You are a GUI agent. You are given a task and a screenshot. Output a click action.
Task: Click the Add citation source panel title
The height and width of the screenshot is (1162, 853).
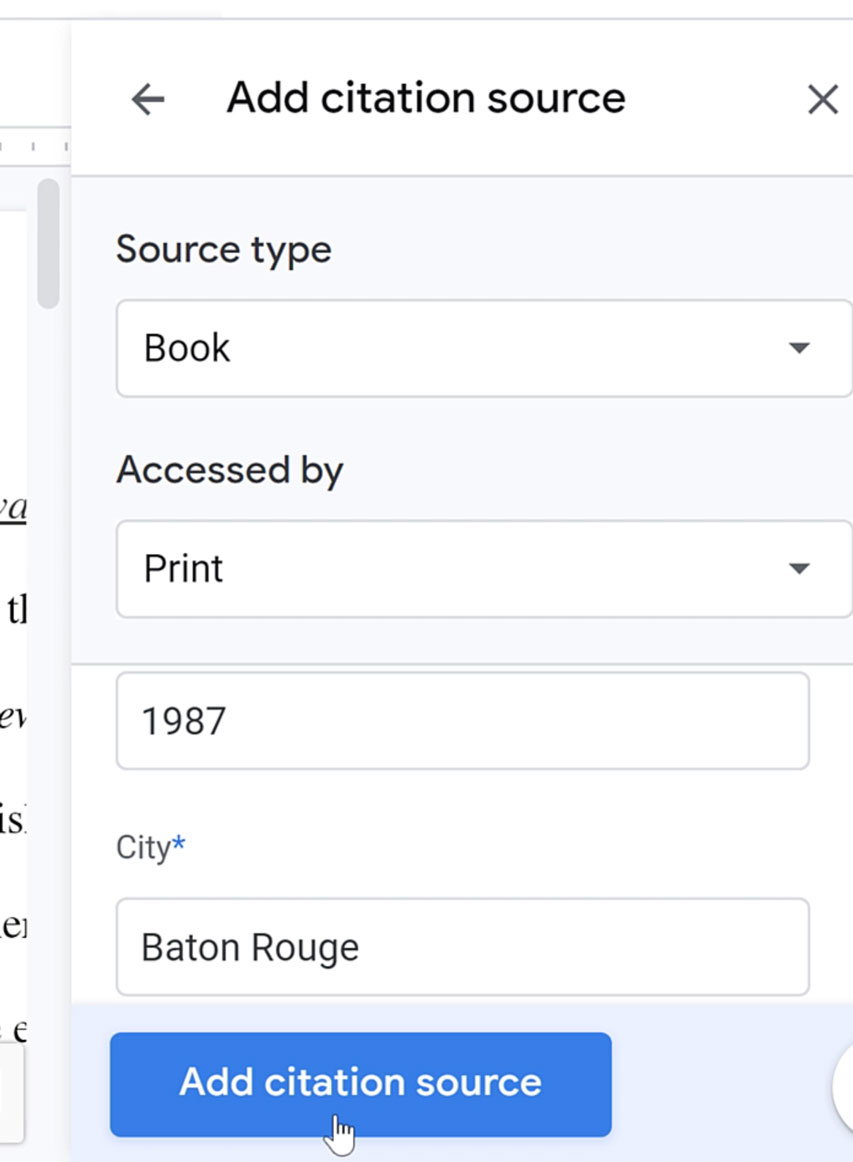pyautogui.click(x=427, y=97)
